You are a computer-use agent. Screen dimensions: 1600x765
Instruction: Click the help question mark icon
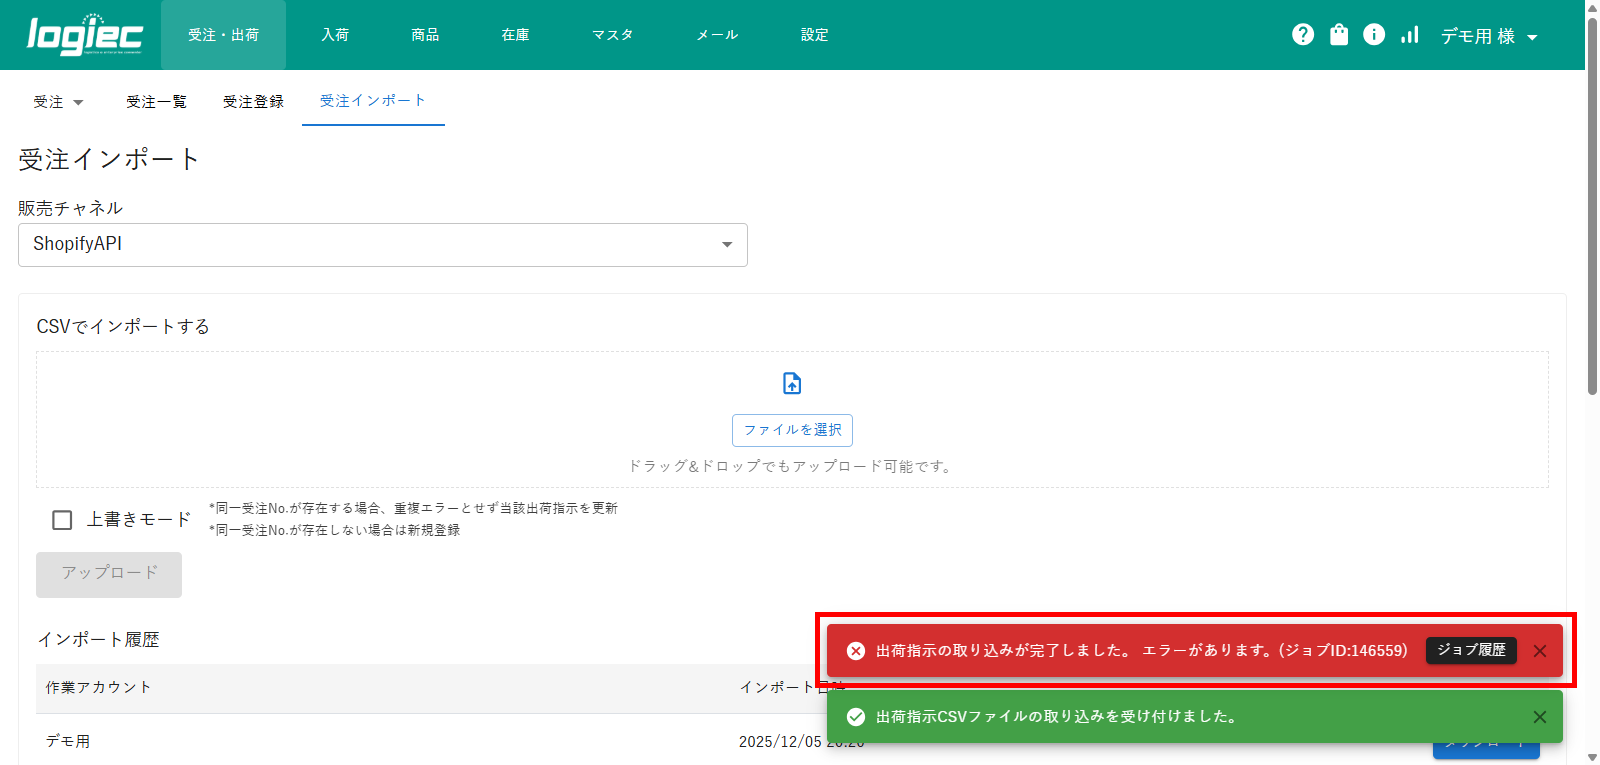click(x=1303, y=35)
